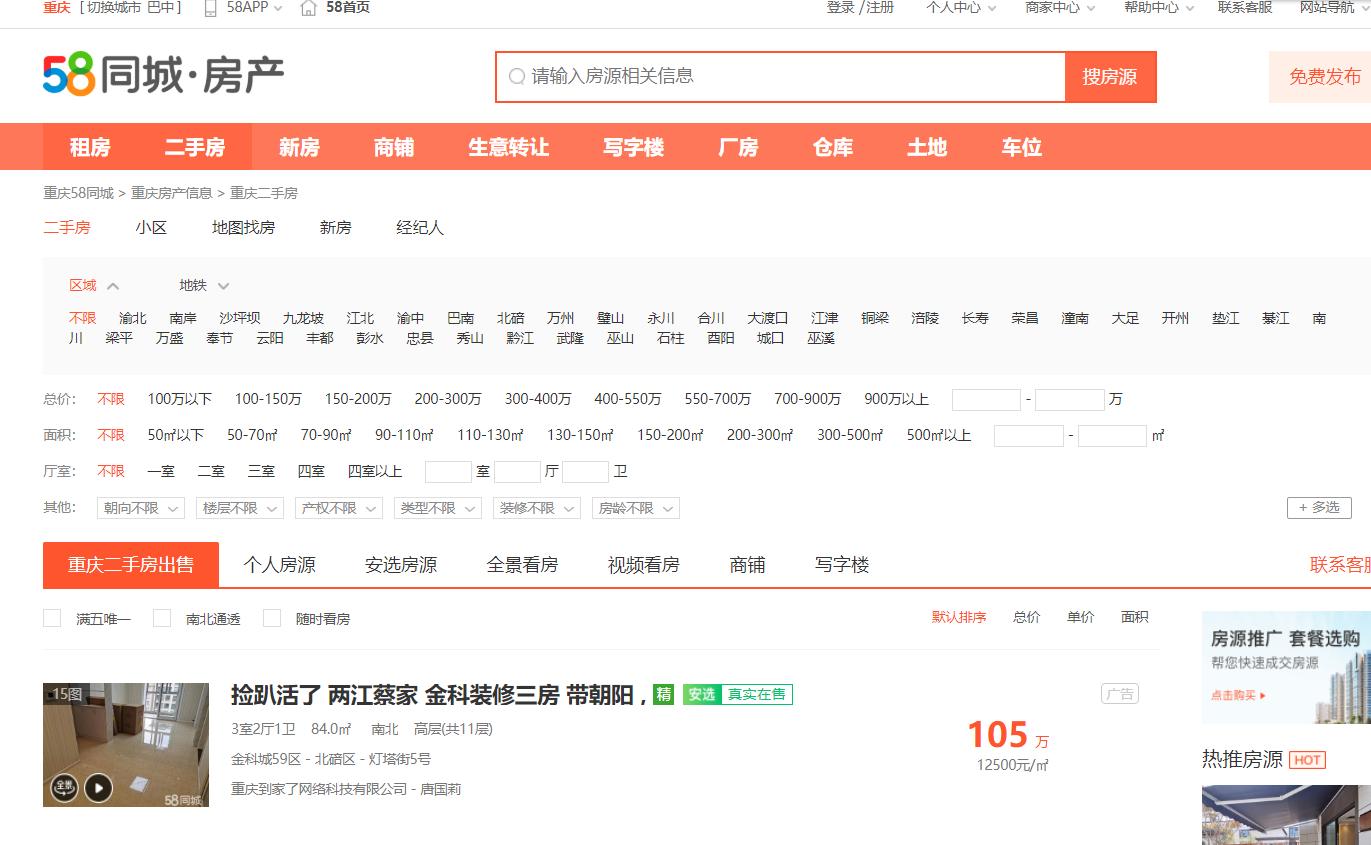The width and height of the screenshot is (1371, 845).
Task: Click the green 安选 badge on the listing
Action: (x=703, y=694)
